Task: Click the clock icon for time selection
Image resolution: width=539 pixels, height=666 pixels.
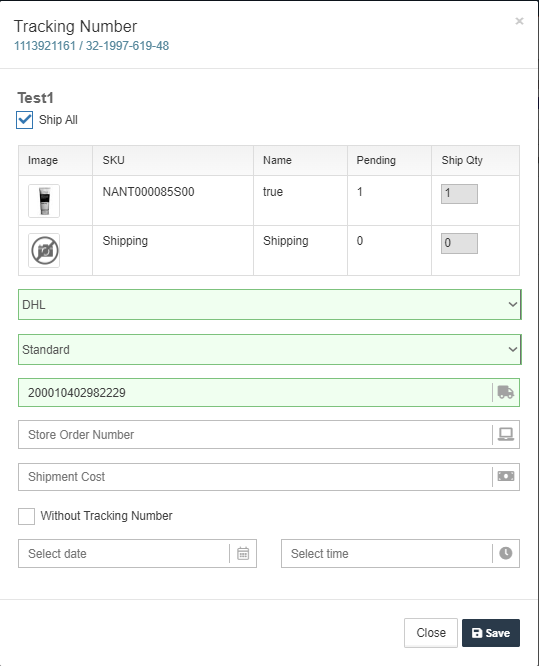Action: (x=505, y=553)
